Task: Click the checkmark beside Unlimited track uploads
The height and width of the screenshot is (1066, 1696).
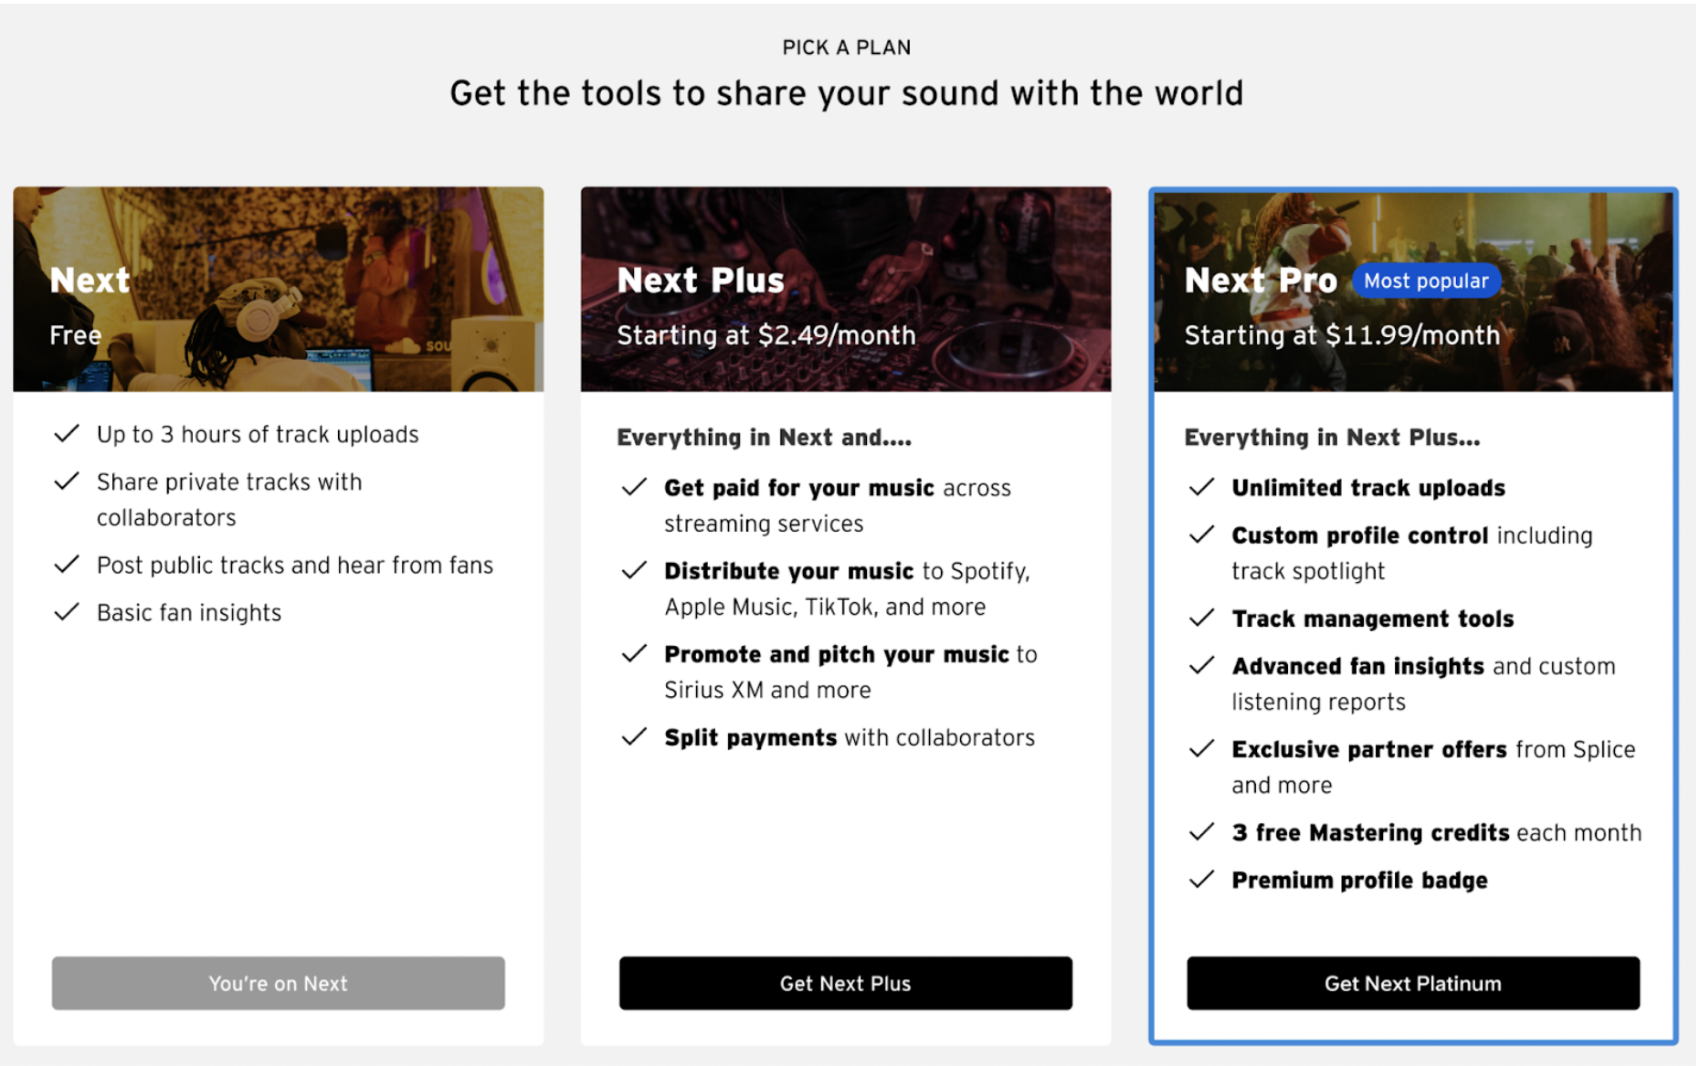Action: pyautogui.click(x=1202, y=488)
